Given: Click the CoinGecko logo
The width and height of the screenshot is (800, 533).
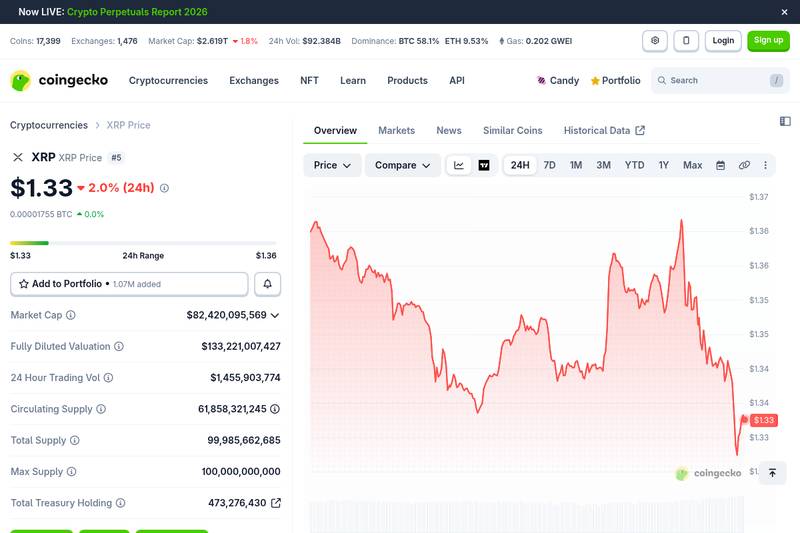Looking at the screenshot, I should (59, 80).
